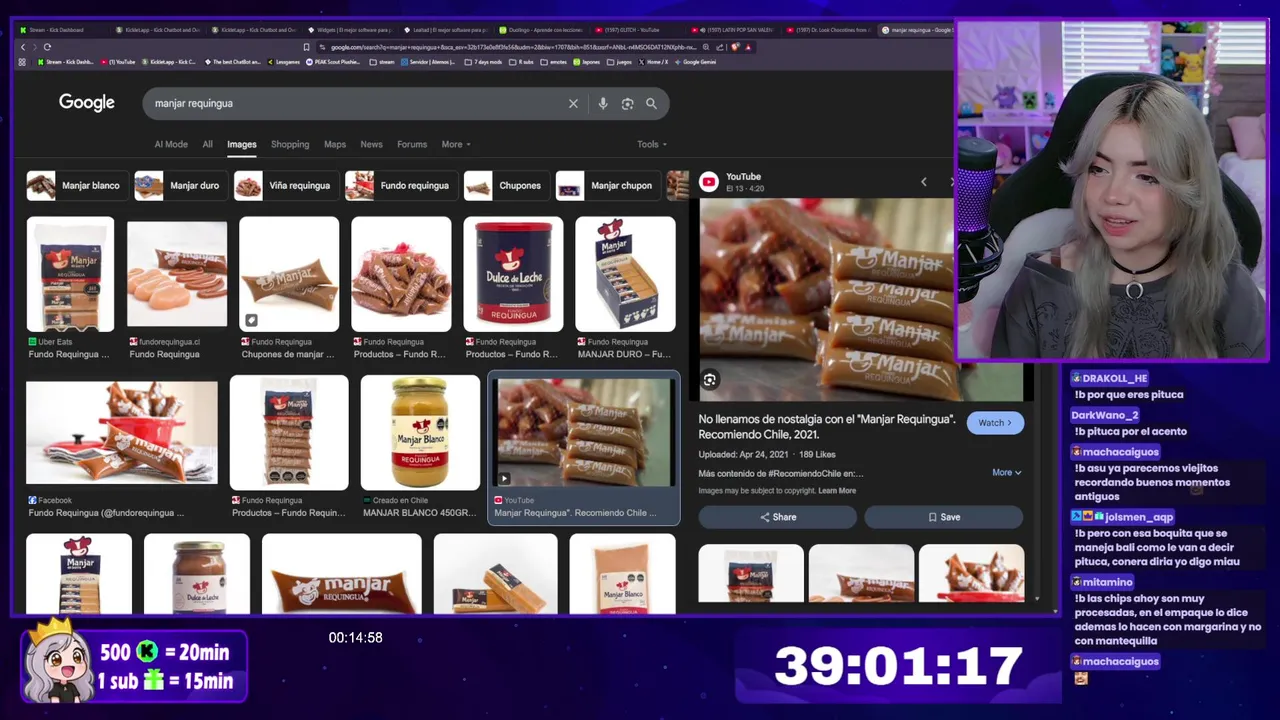Clear the search box with the X icon

[573, 103]
